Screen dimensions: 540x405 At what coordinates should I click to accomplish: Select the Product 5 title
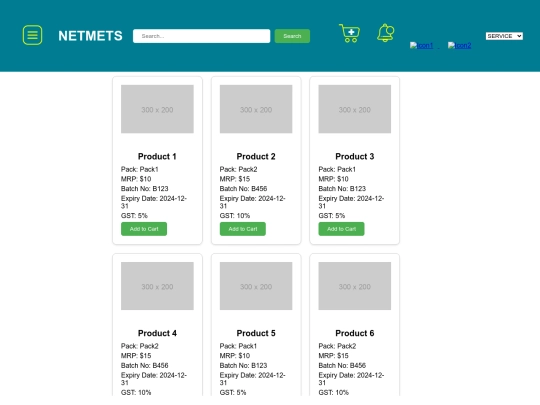pyautogui.click(x=256, y=333)
